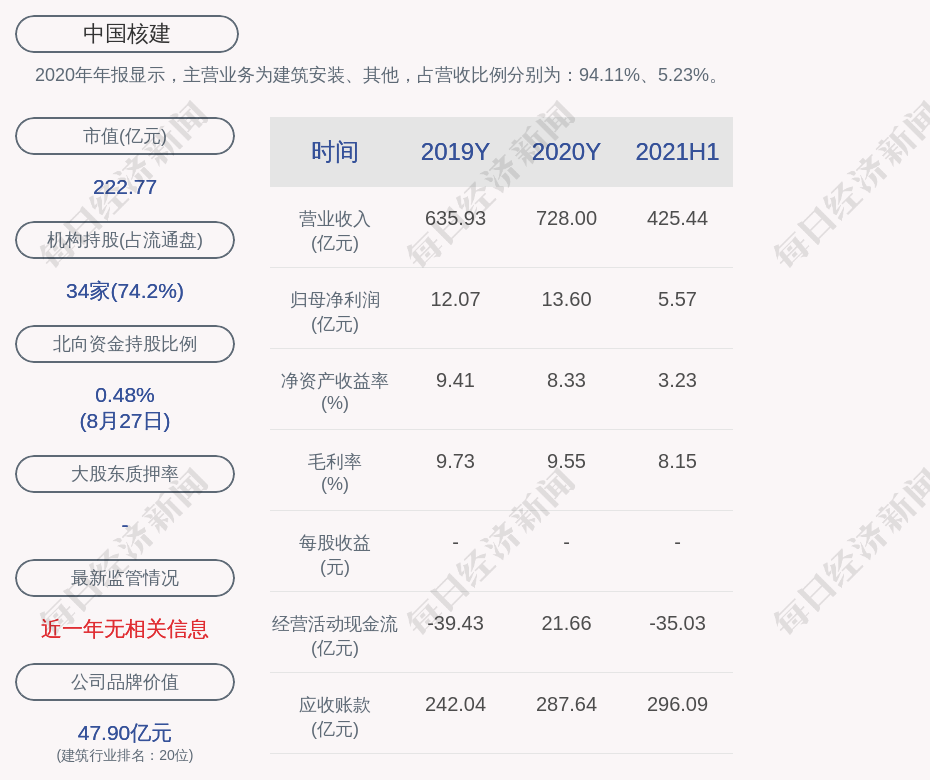The width and height of the screenshot is (930, 780).
Task: Click the 应收账款 value 296.09
Action: pos(677,704)
